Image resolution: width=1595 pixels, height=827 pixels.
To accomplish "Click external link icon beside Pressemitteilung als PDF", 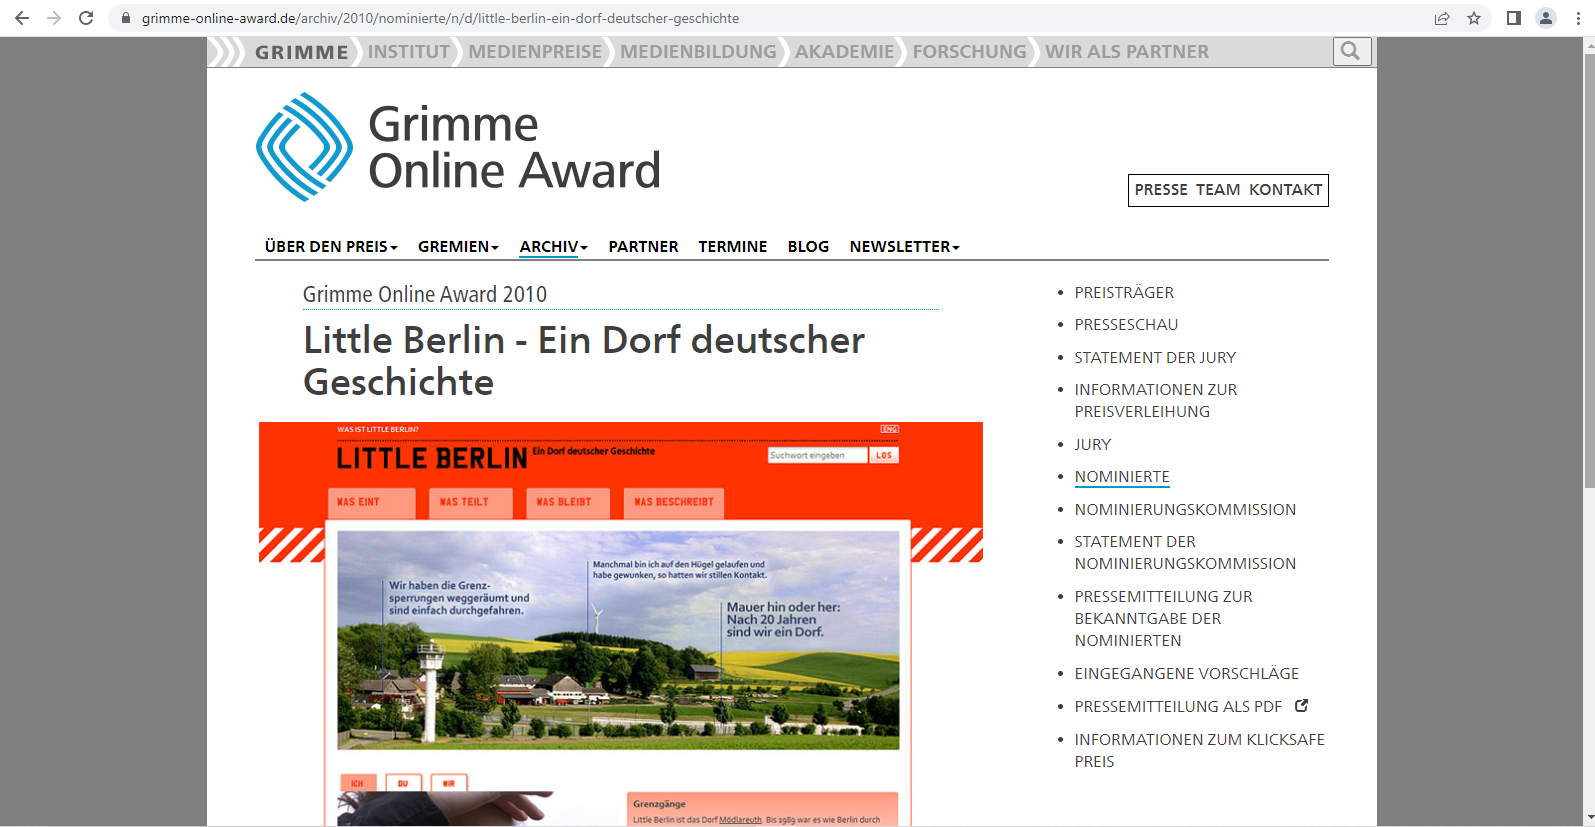I will [x=1301, y=705].
